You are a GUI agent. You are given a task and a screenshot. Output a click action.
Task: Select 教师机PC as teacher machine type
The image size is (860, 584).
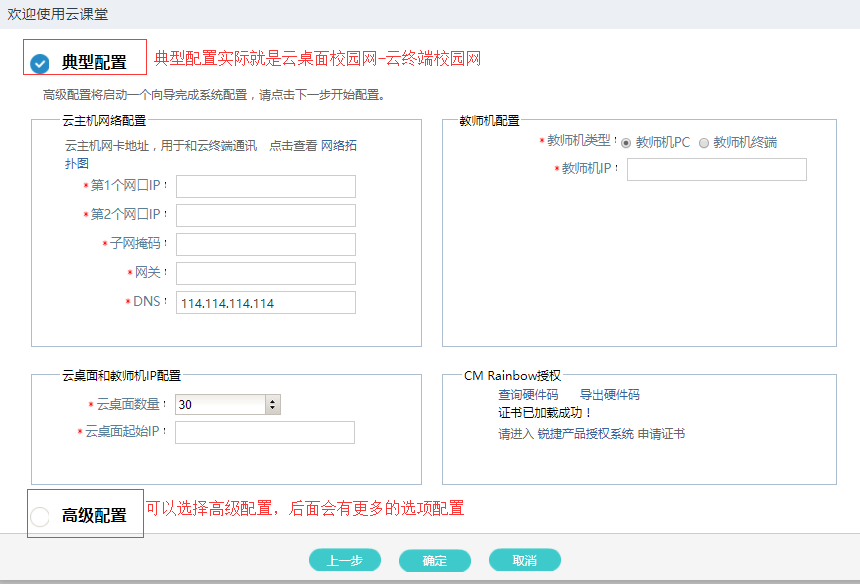click(x=626, y=143)
